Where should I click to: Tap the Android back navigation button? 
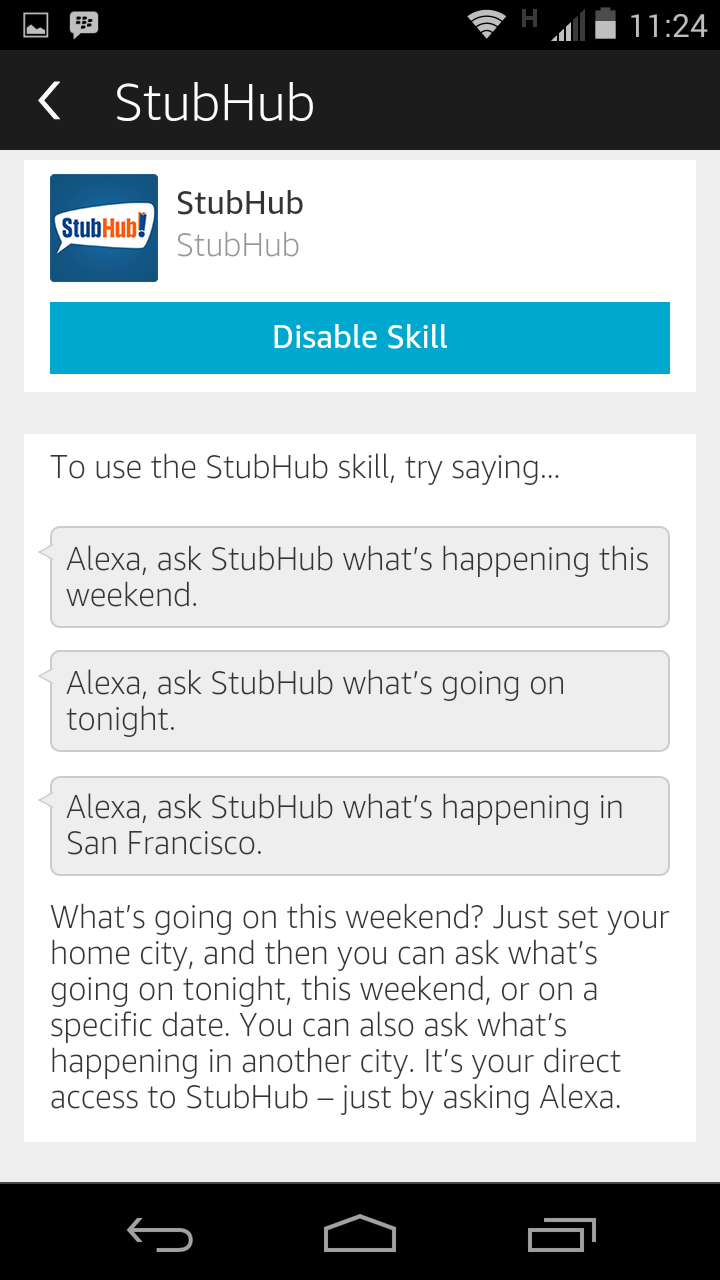pyautogui.click(x=160, y=1234)
